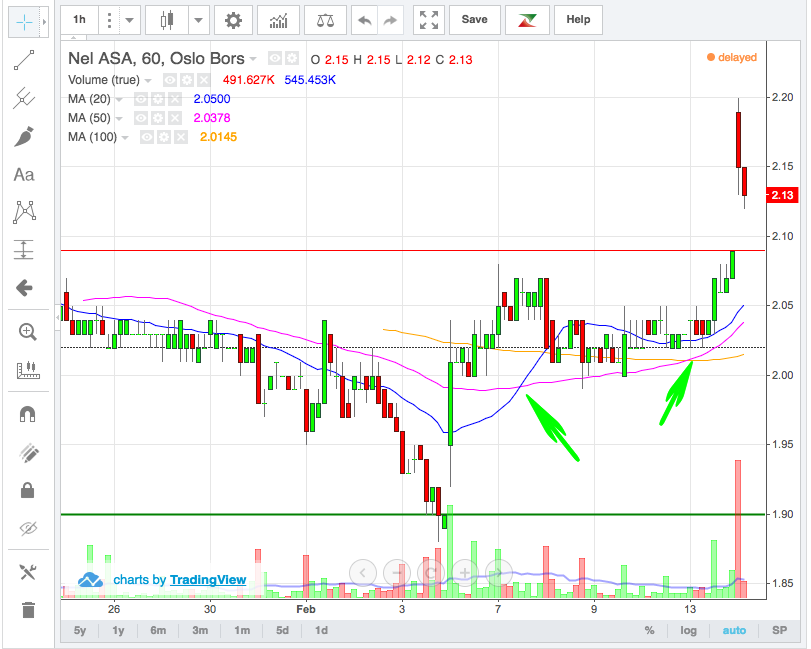Toggle percent scale
The height and width of the screenshot is (649, 811).
650,630
